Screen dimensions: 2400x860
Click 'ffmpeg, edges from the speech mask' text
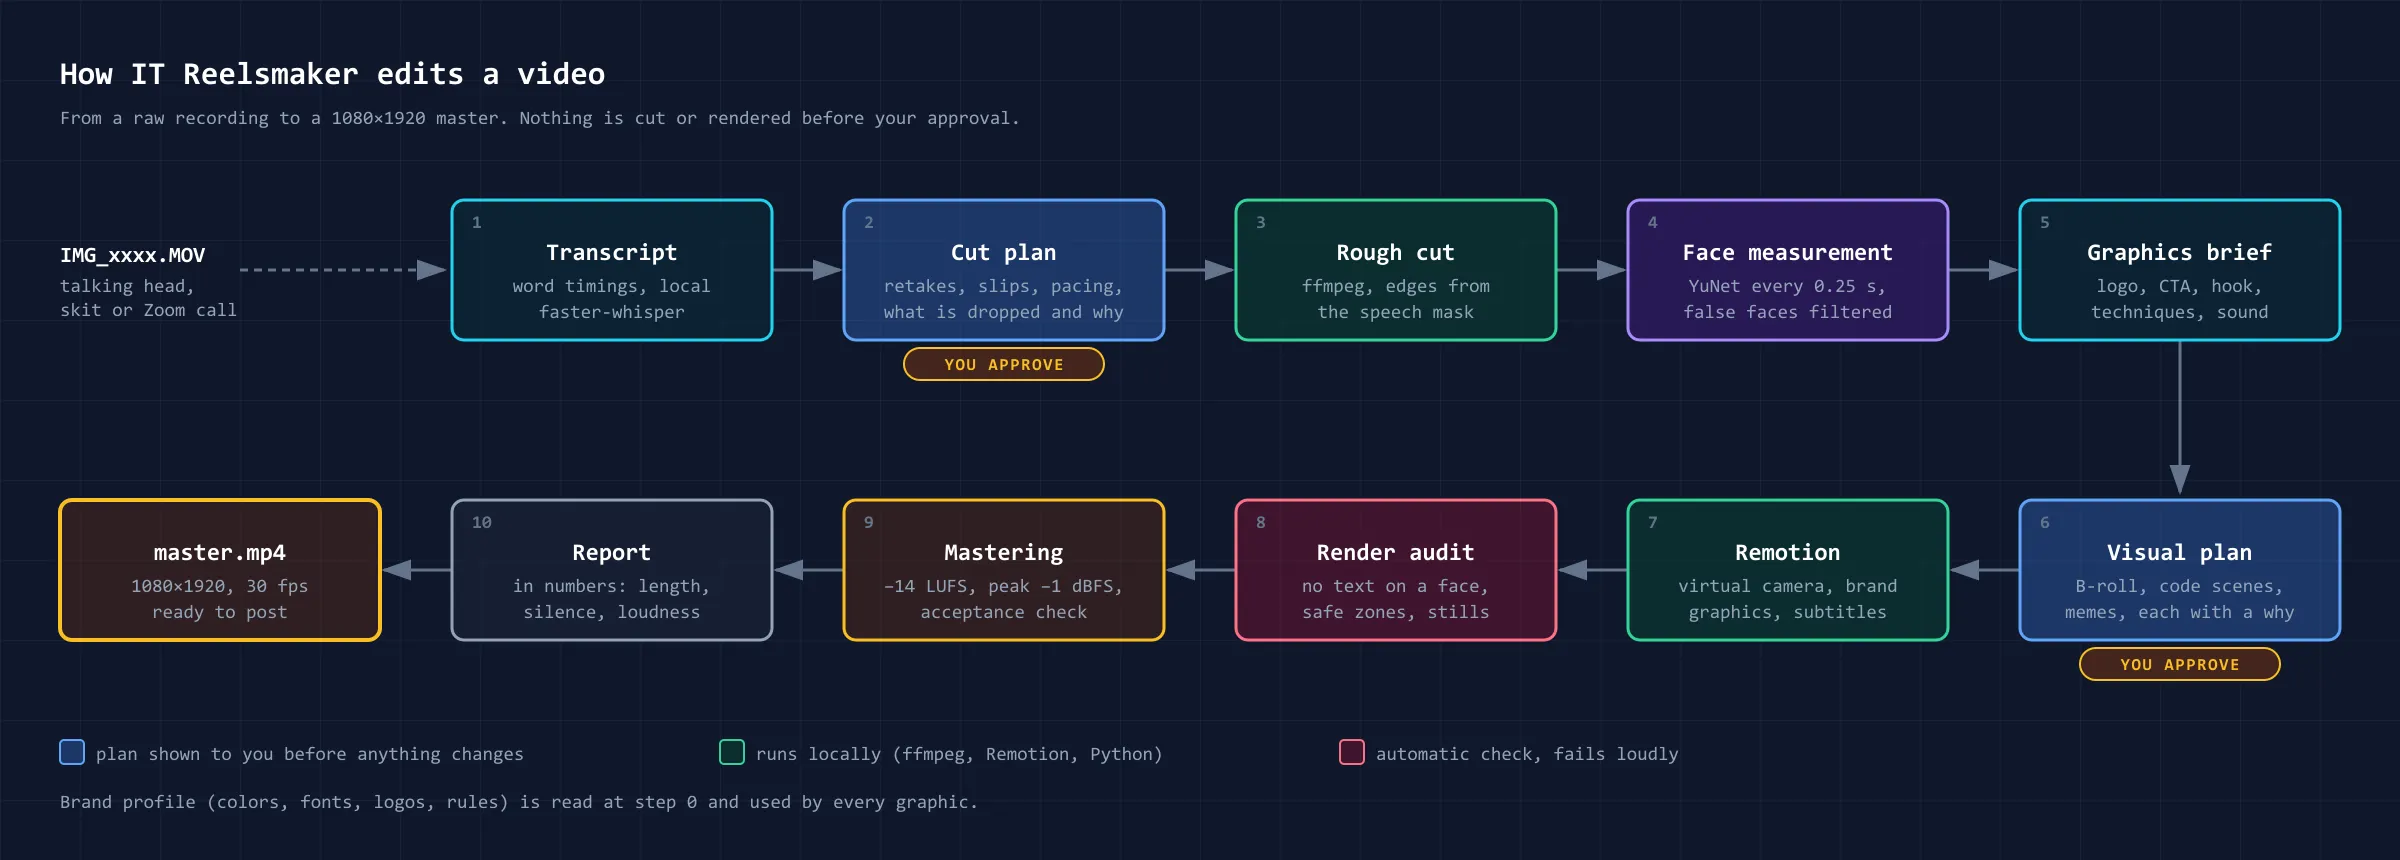point(1396,299)
